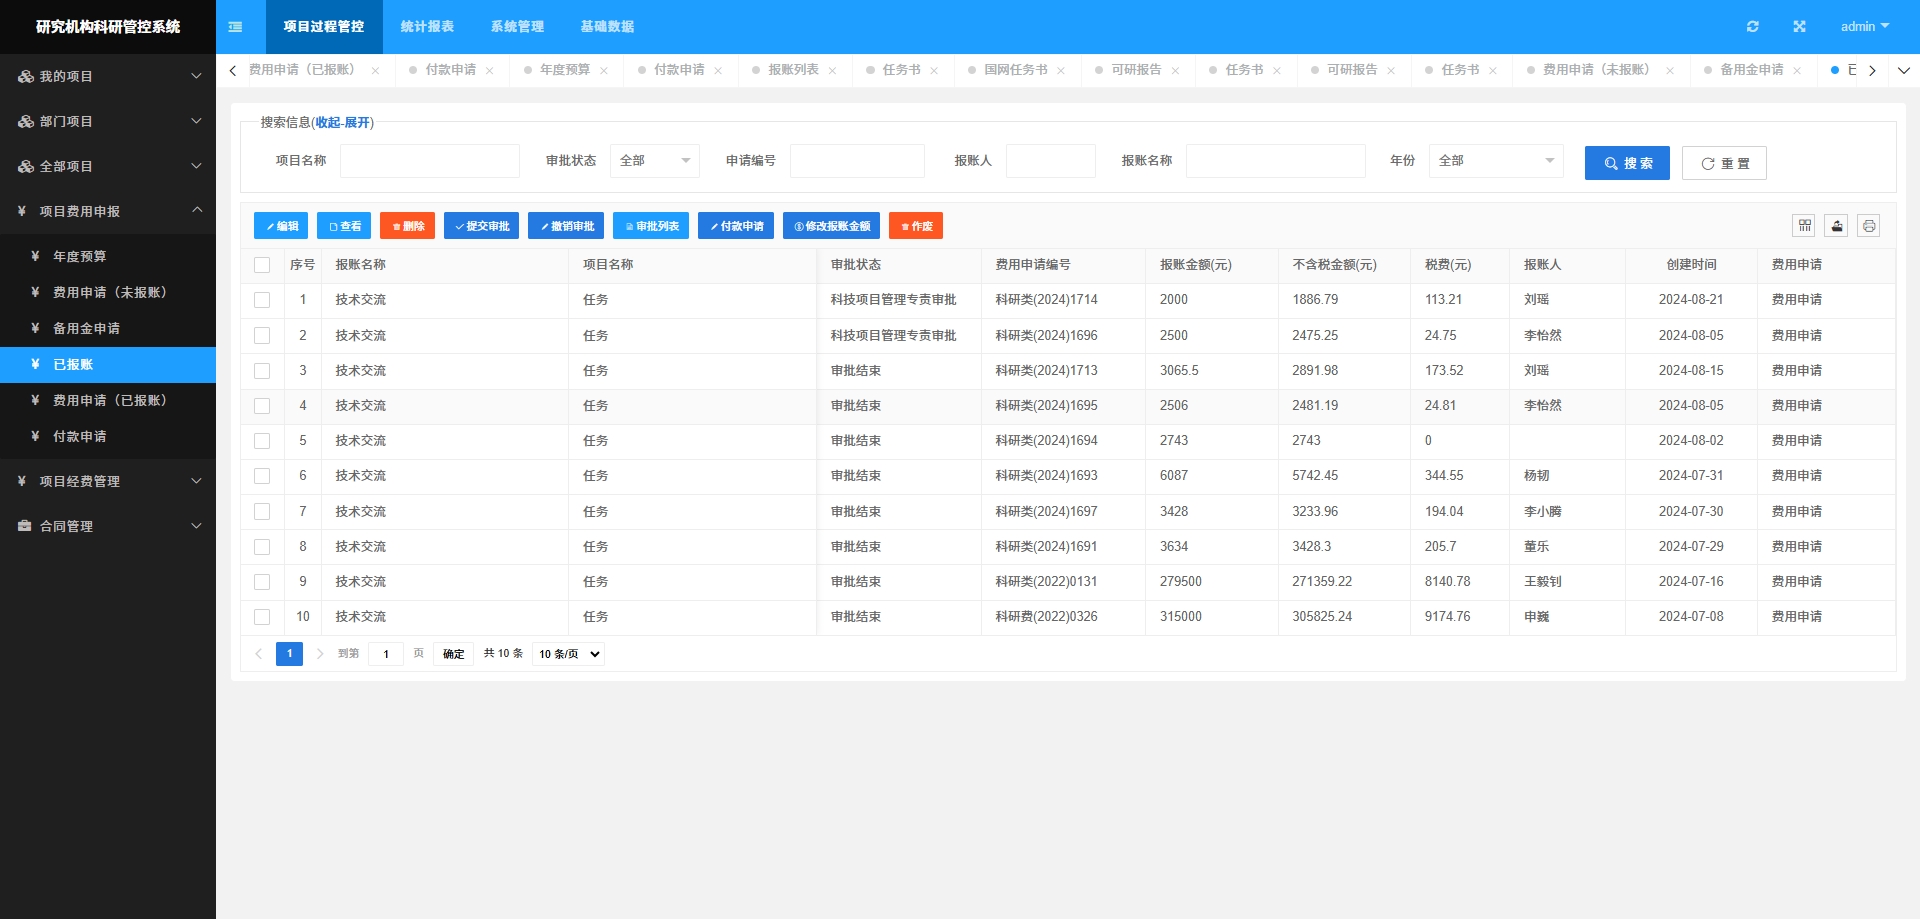Select the checkbox for row 1
The image size is (1920, 919).
(262, 300)
